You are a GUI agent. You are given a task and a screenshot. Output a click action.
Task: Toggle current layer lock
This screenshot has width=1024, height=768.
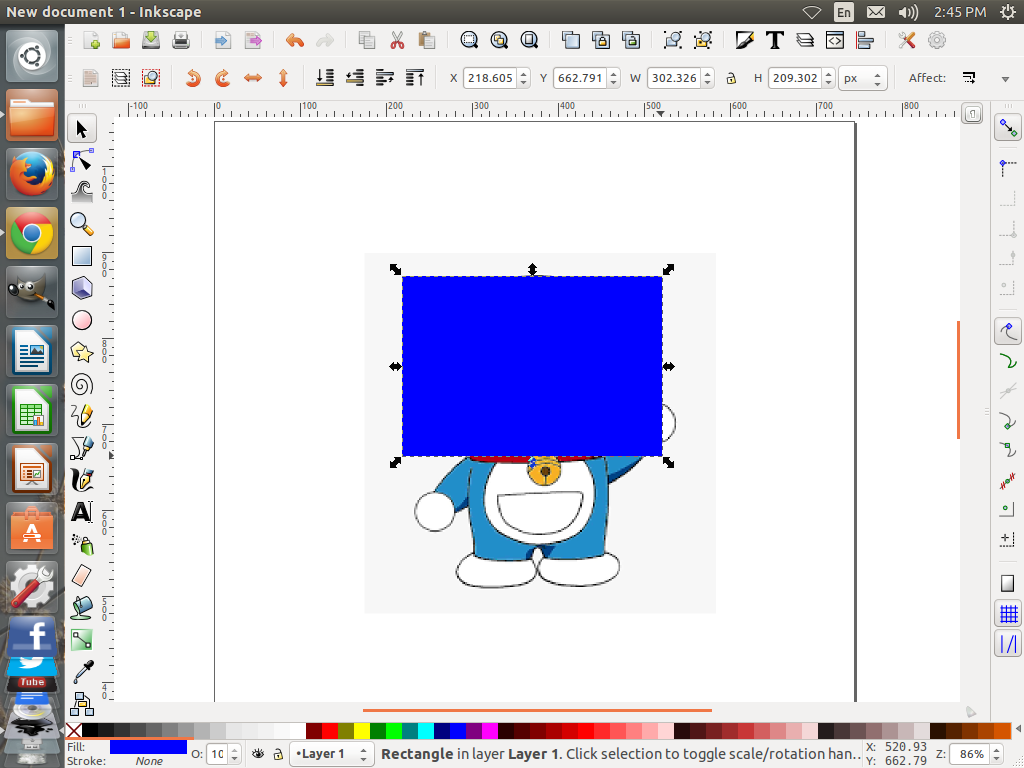coord(278,754)
